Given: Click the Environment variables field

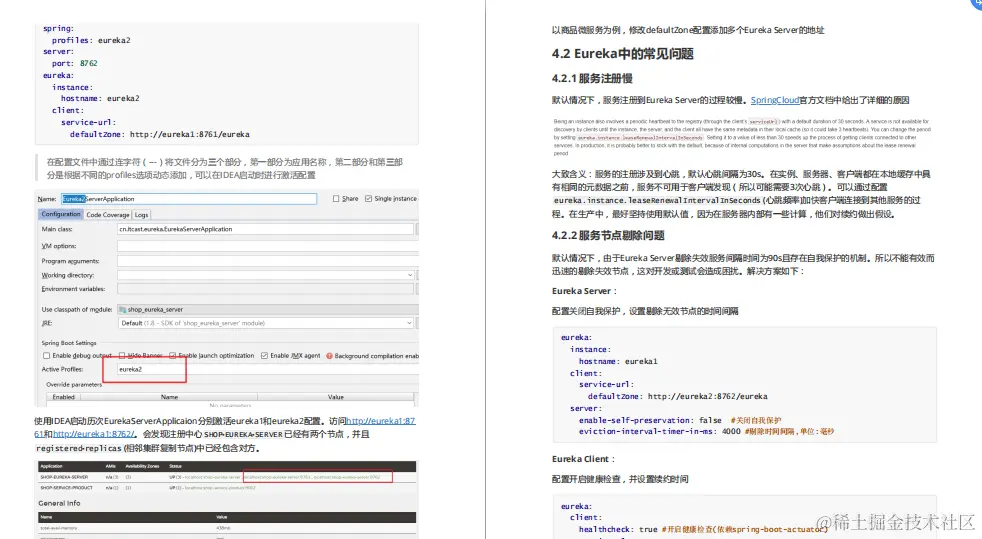Looking at the screenshot, I should 266,289.
